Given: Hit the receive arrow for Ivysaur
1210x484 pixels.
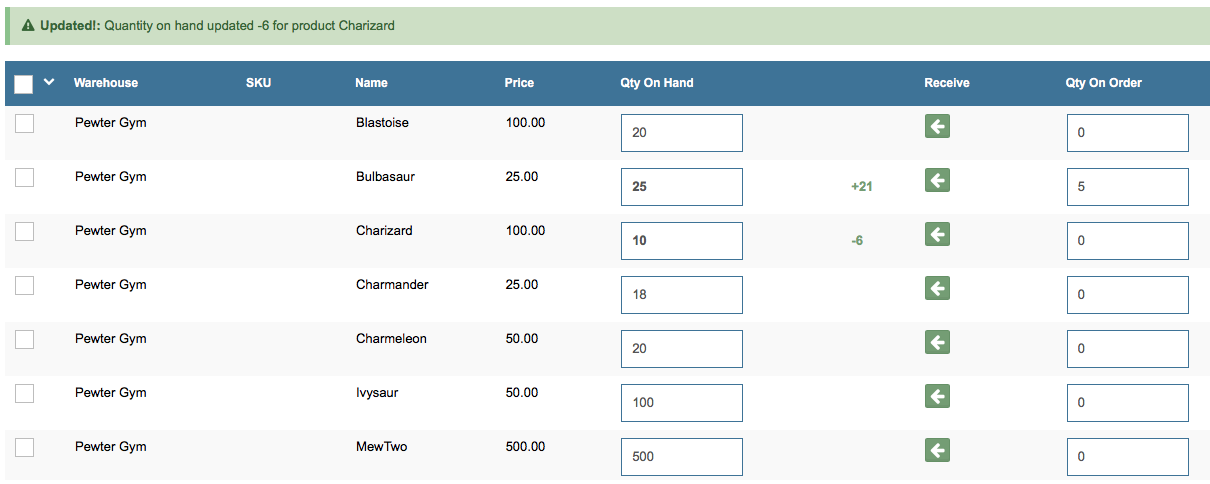Looking at the screenshot, I should coord(937,396).
